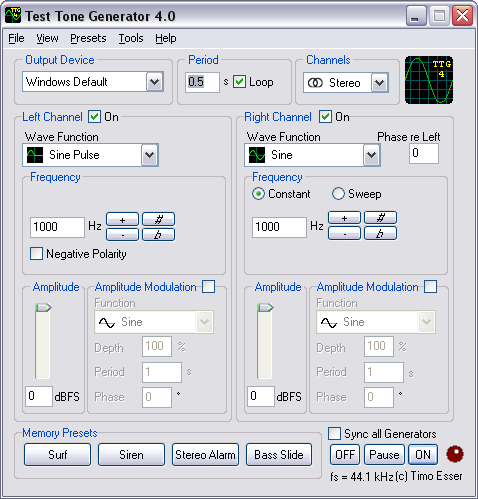
Task: Open the View menu
Action: click(x=47, y=38)
